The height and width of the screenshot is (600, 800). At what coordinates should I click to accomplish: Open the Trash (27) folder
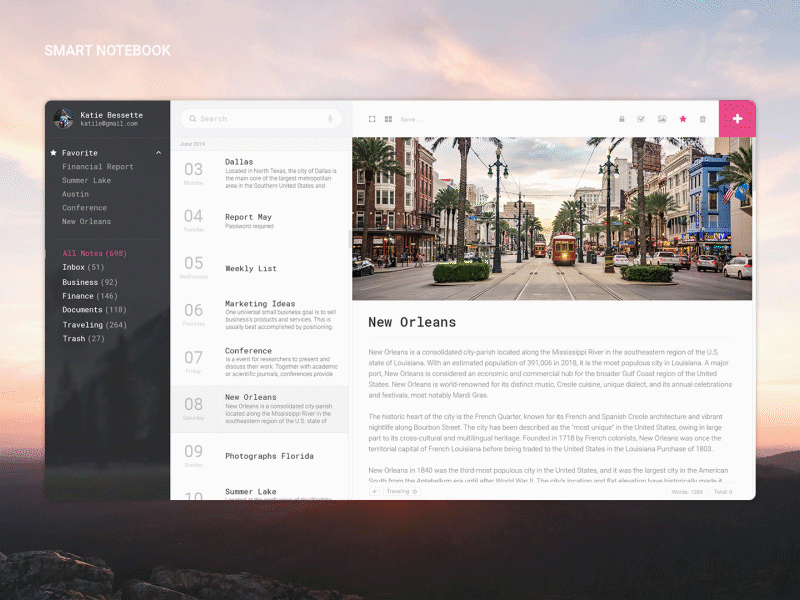(x=83, y=338)
